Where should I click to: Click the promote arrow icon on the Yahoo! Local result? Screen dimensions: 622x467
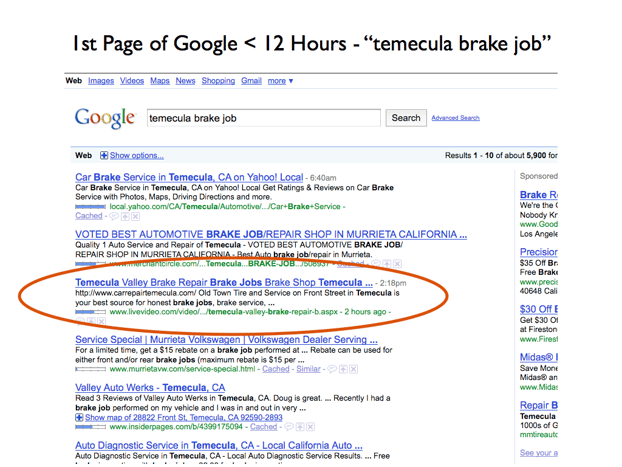tap(125, 216)
